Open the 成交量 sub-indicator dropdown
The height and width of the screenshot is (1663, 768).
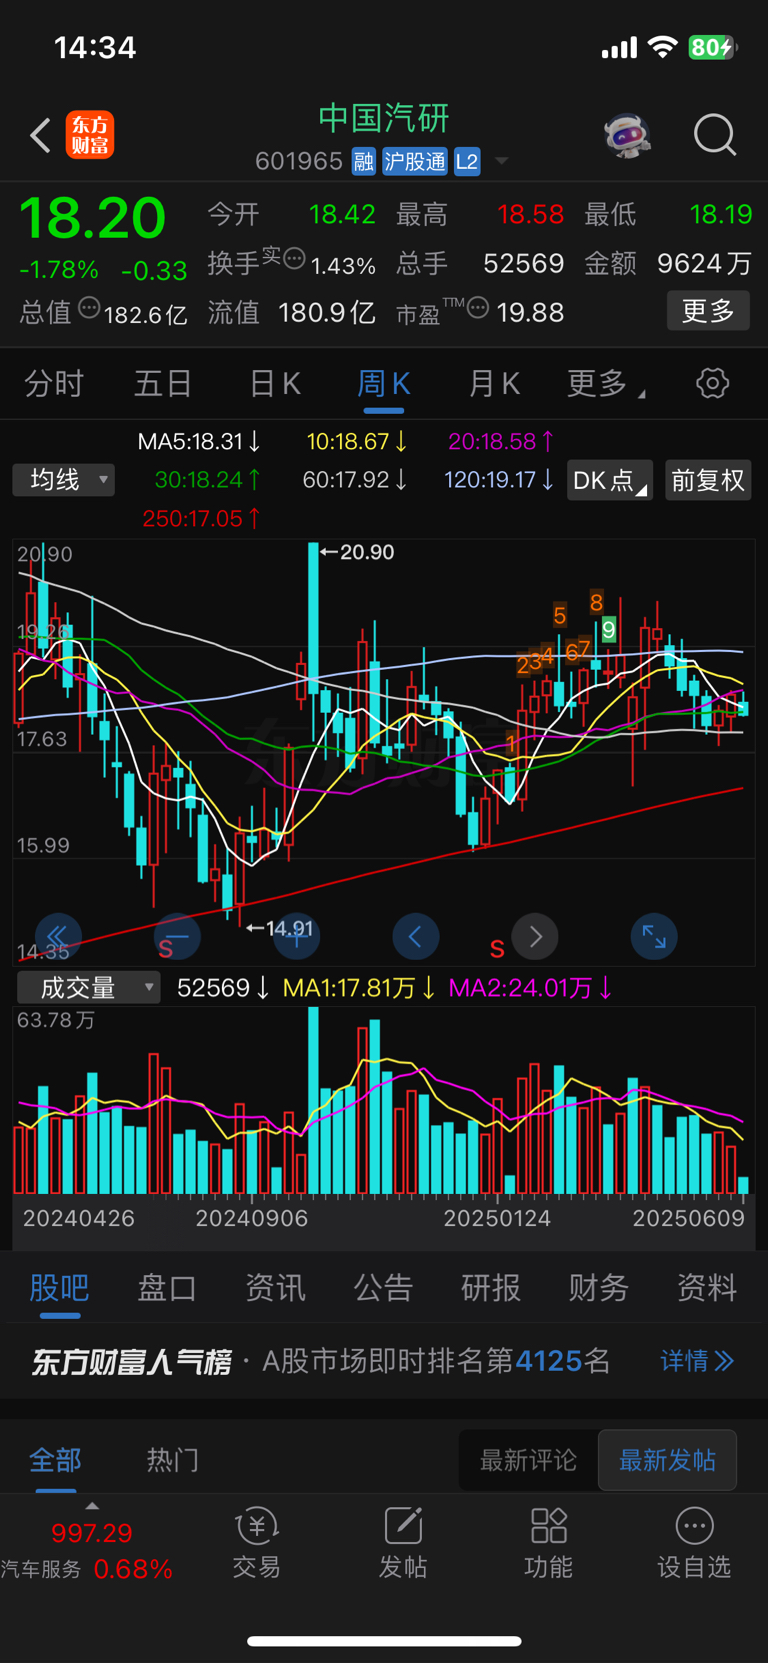click(89, 988)
